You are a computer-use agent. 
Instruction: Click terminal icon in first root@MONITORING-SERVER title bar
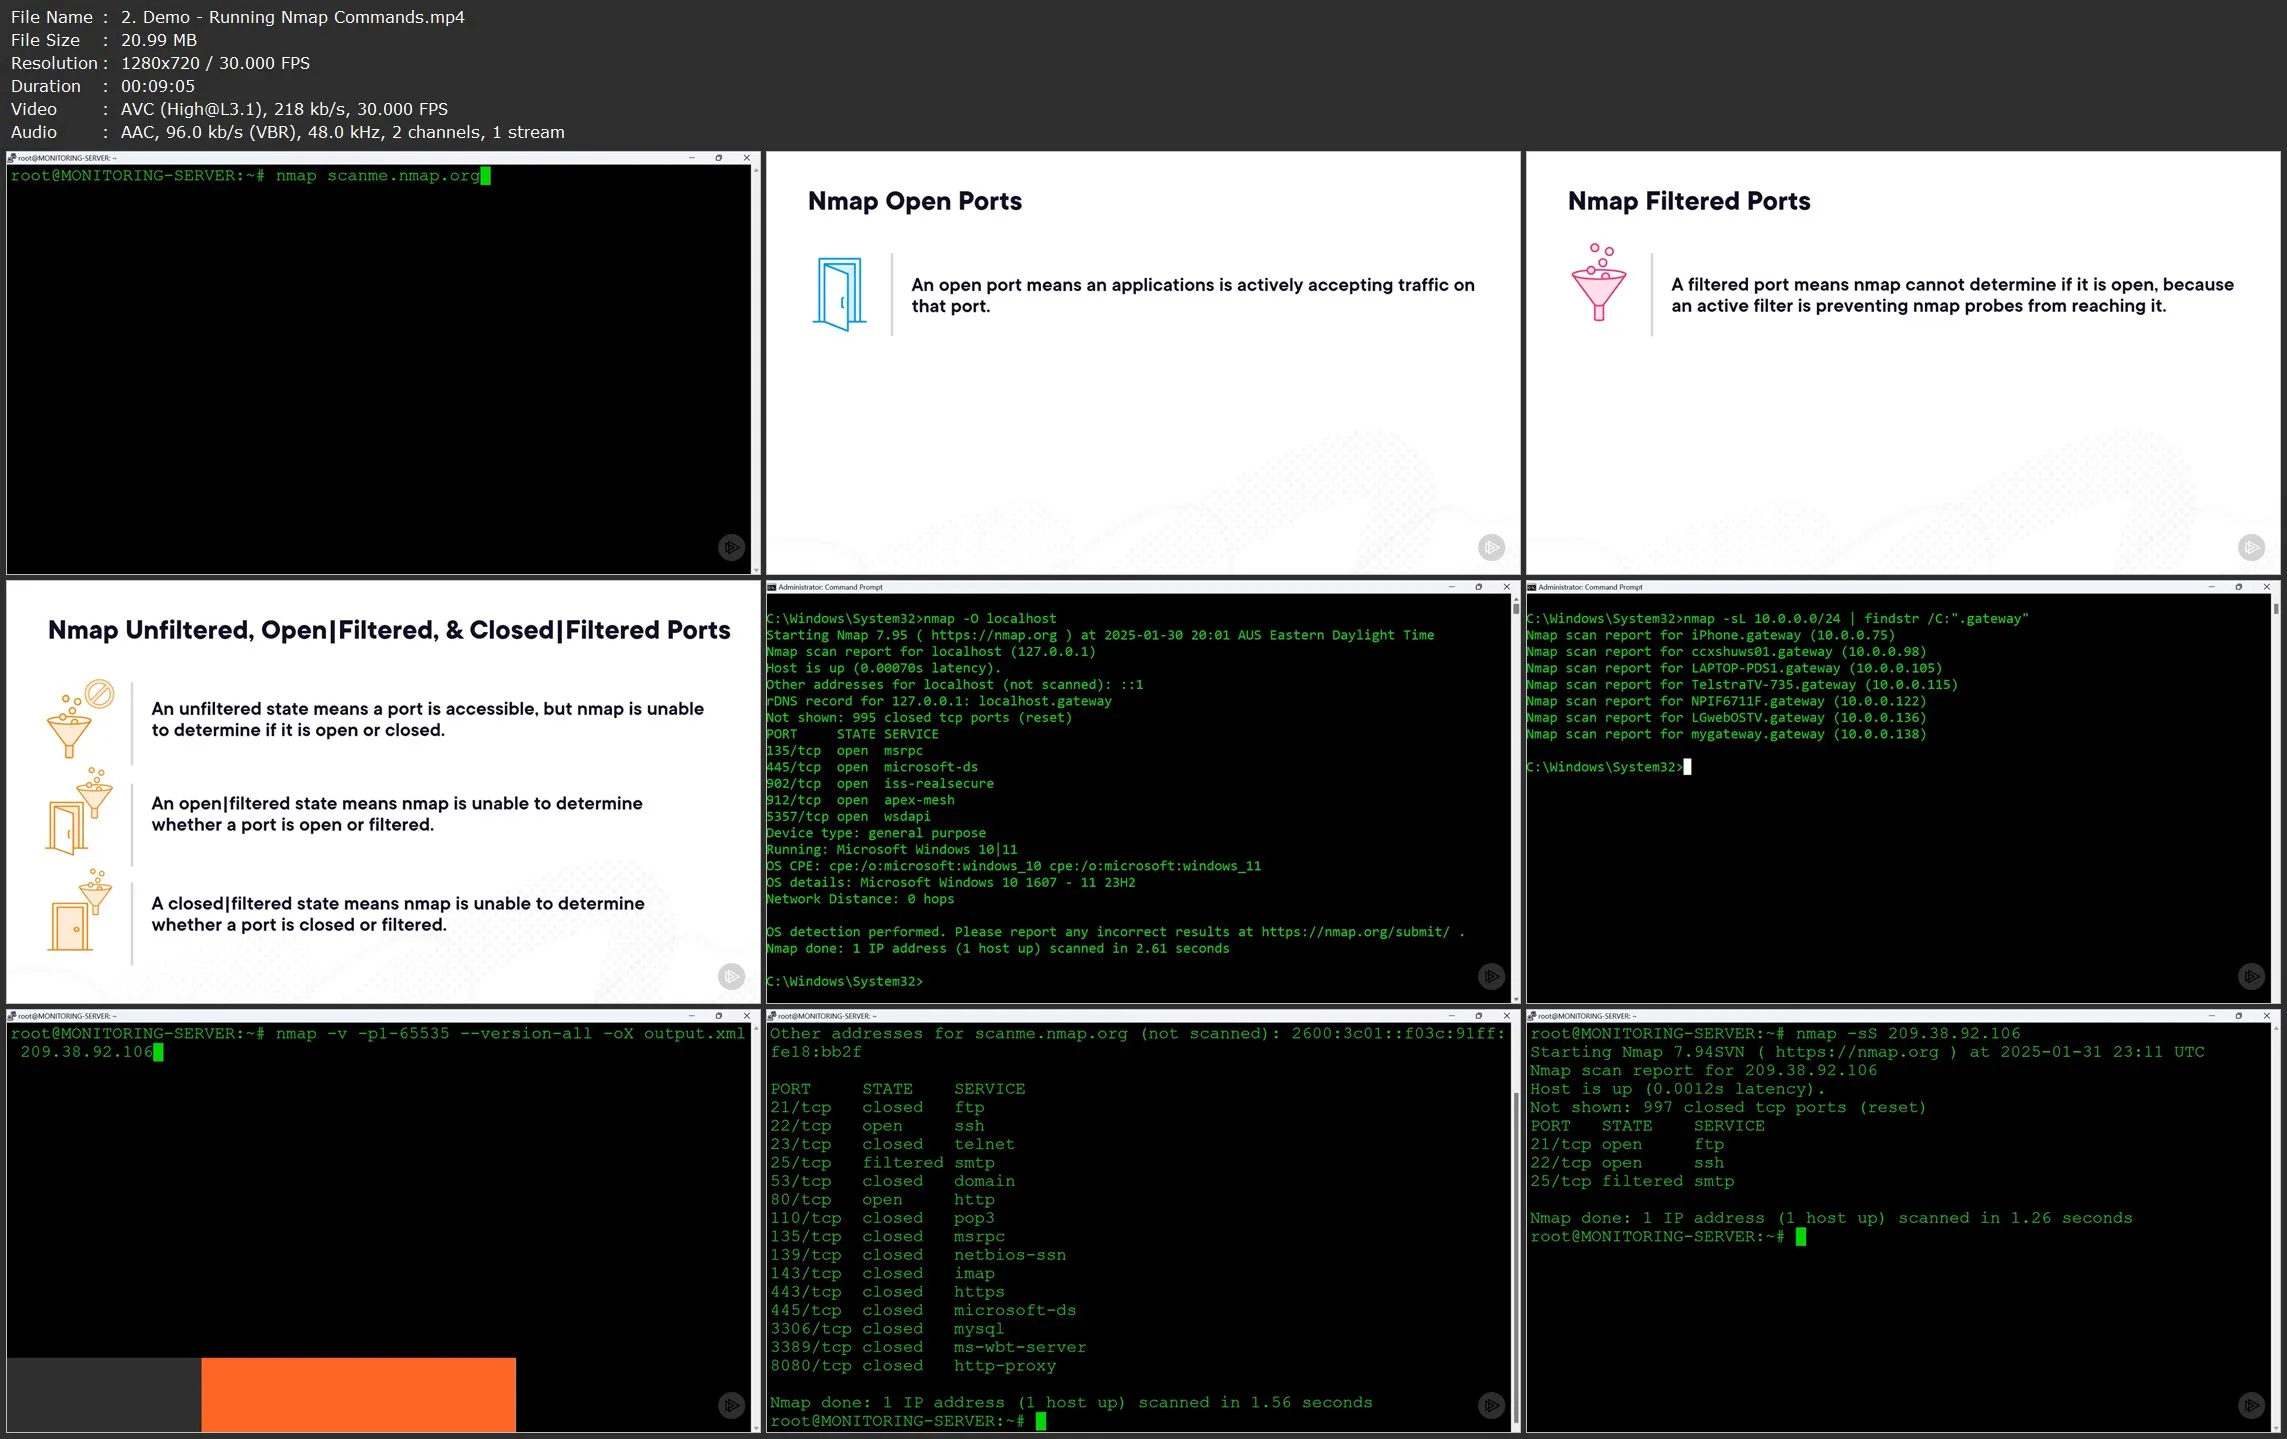click(x=12, y=158)
